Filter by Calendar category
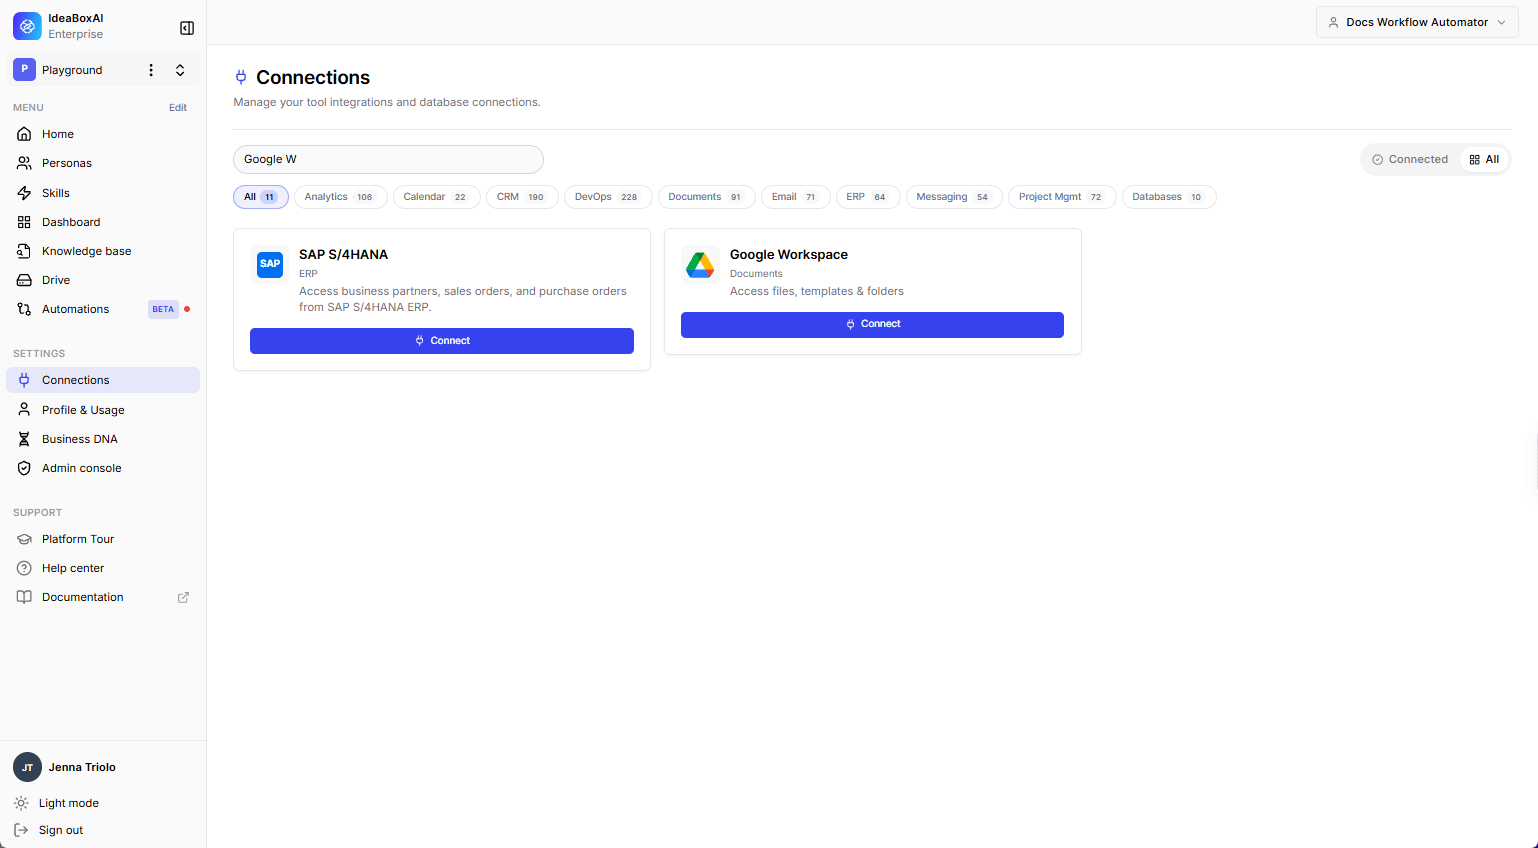This screenshot has height=848, width=1538. point(436,197)
